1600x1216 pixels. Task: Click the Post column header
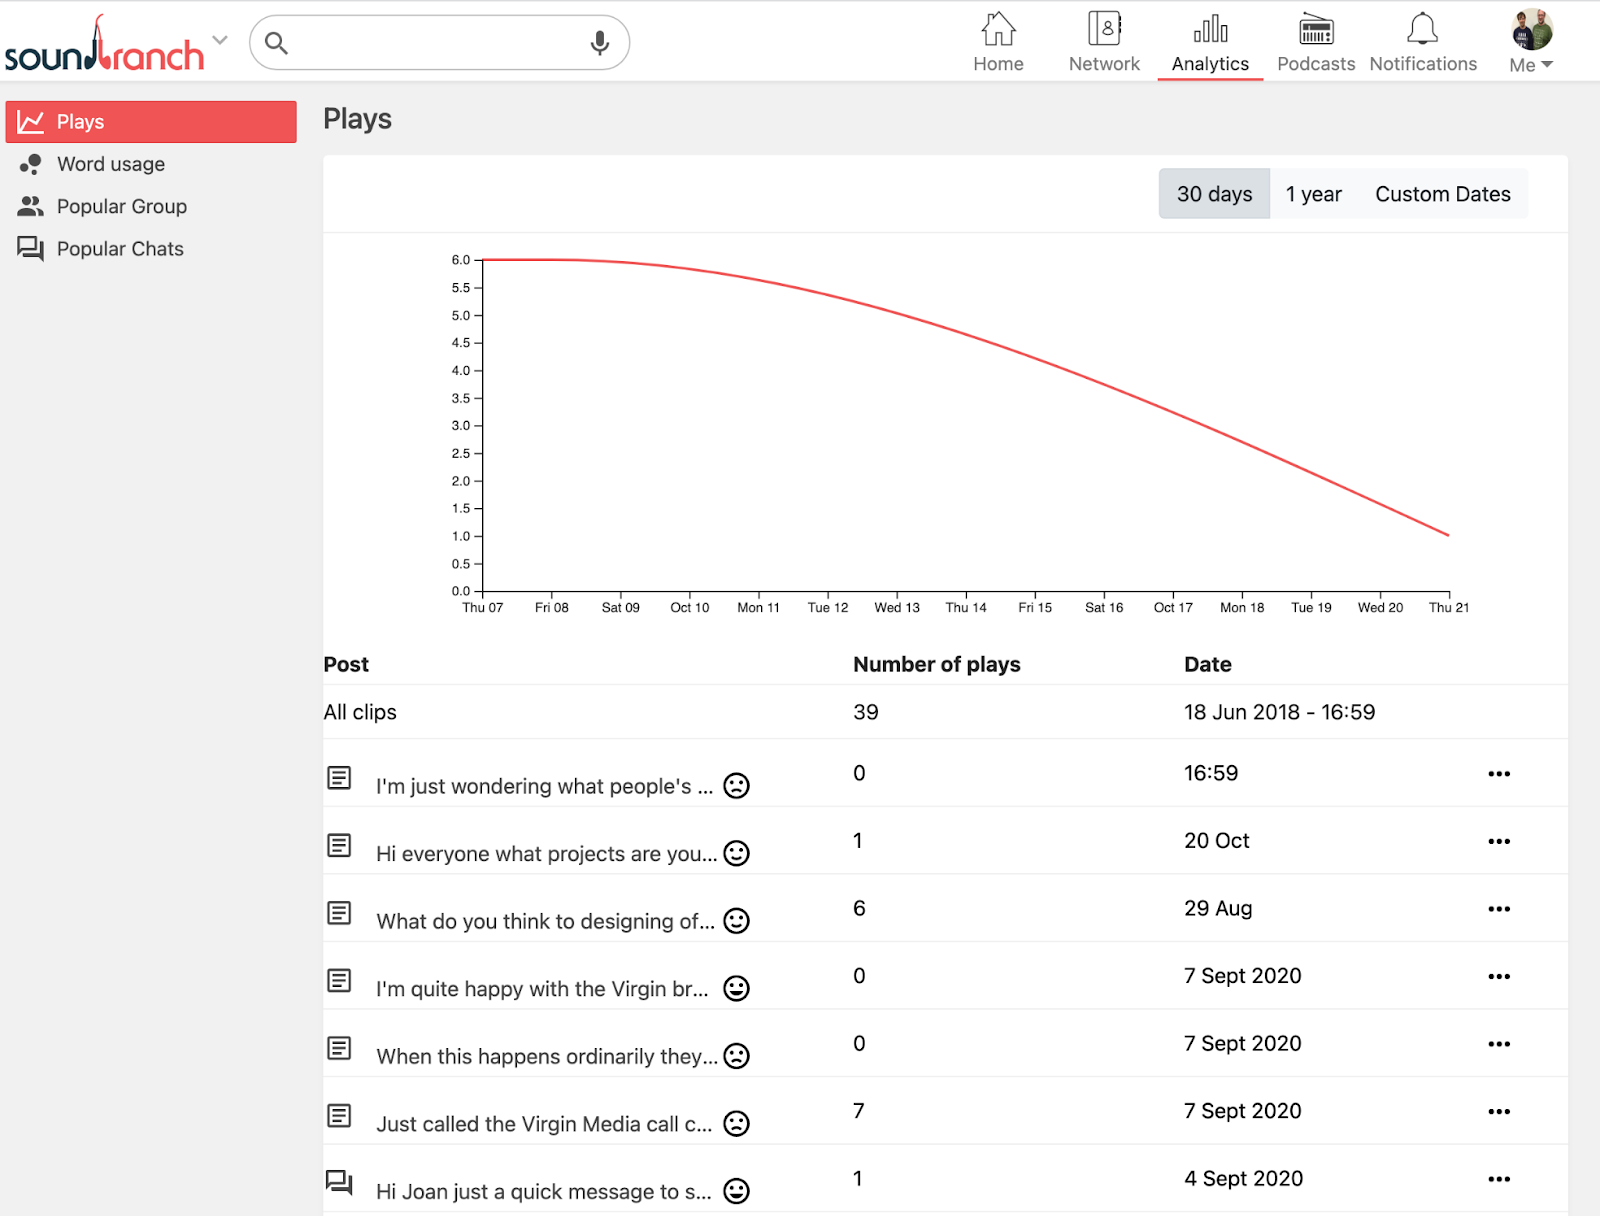(x=346, y=664)
